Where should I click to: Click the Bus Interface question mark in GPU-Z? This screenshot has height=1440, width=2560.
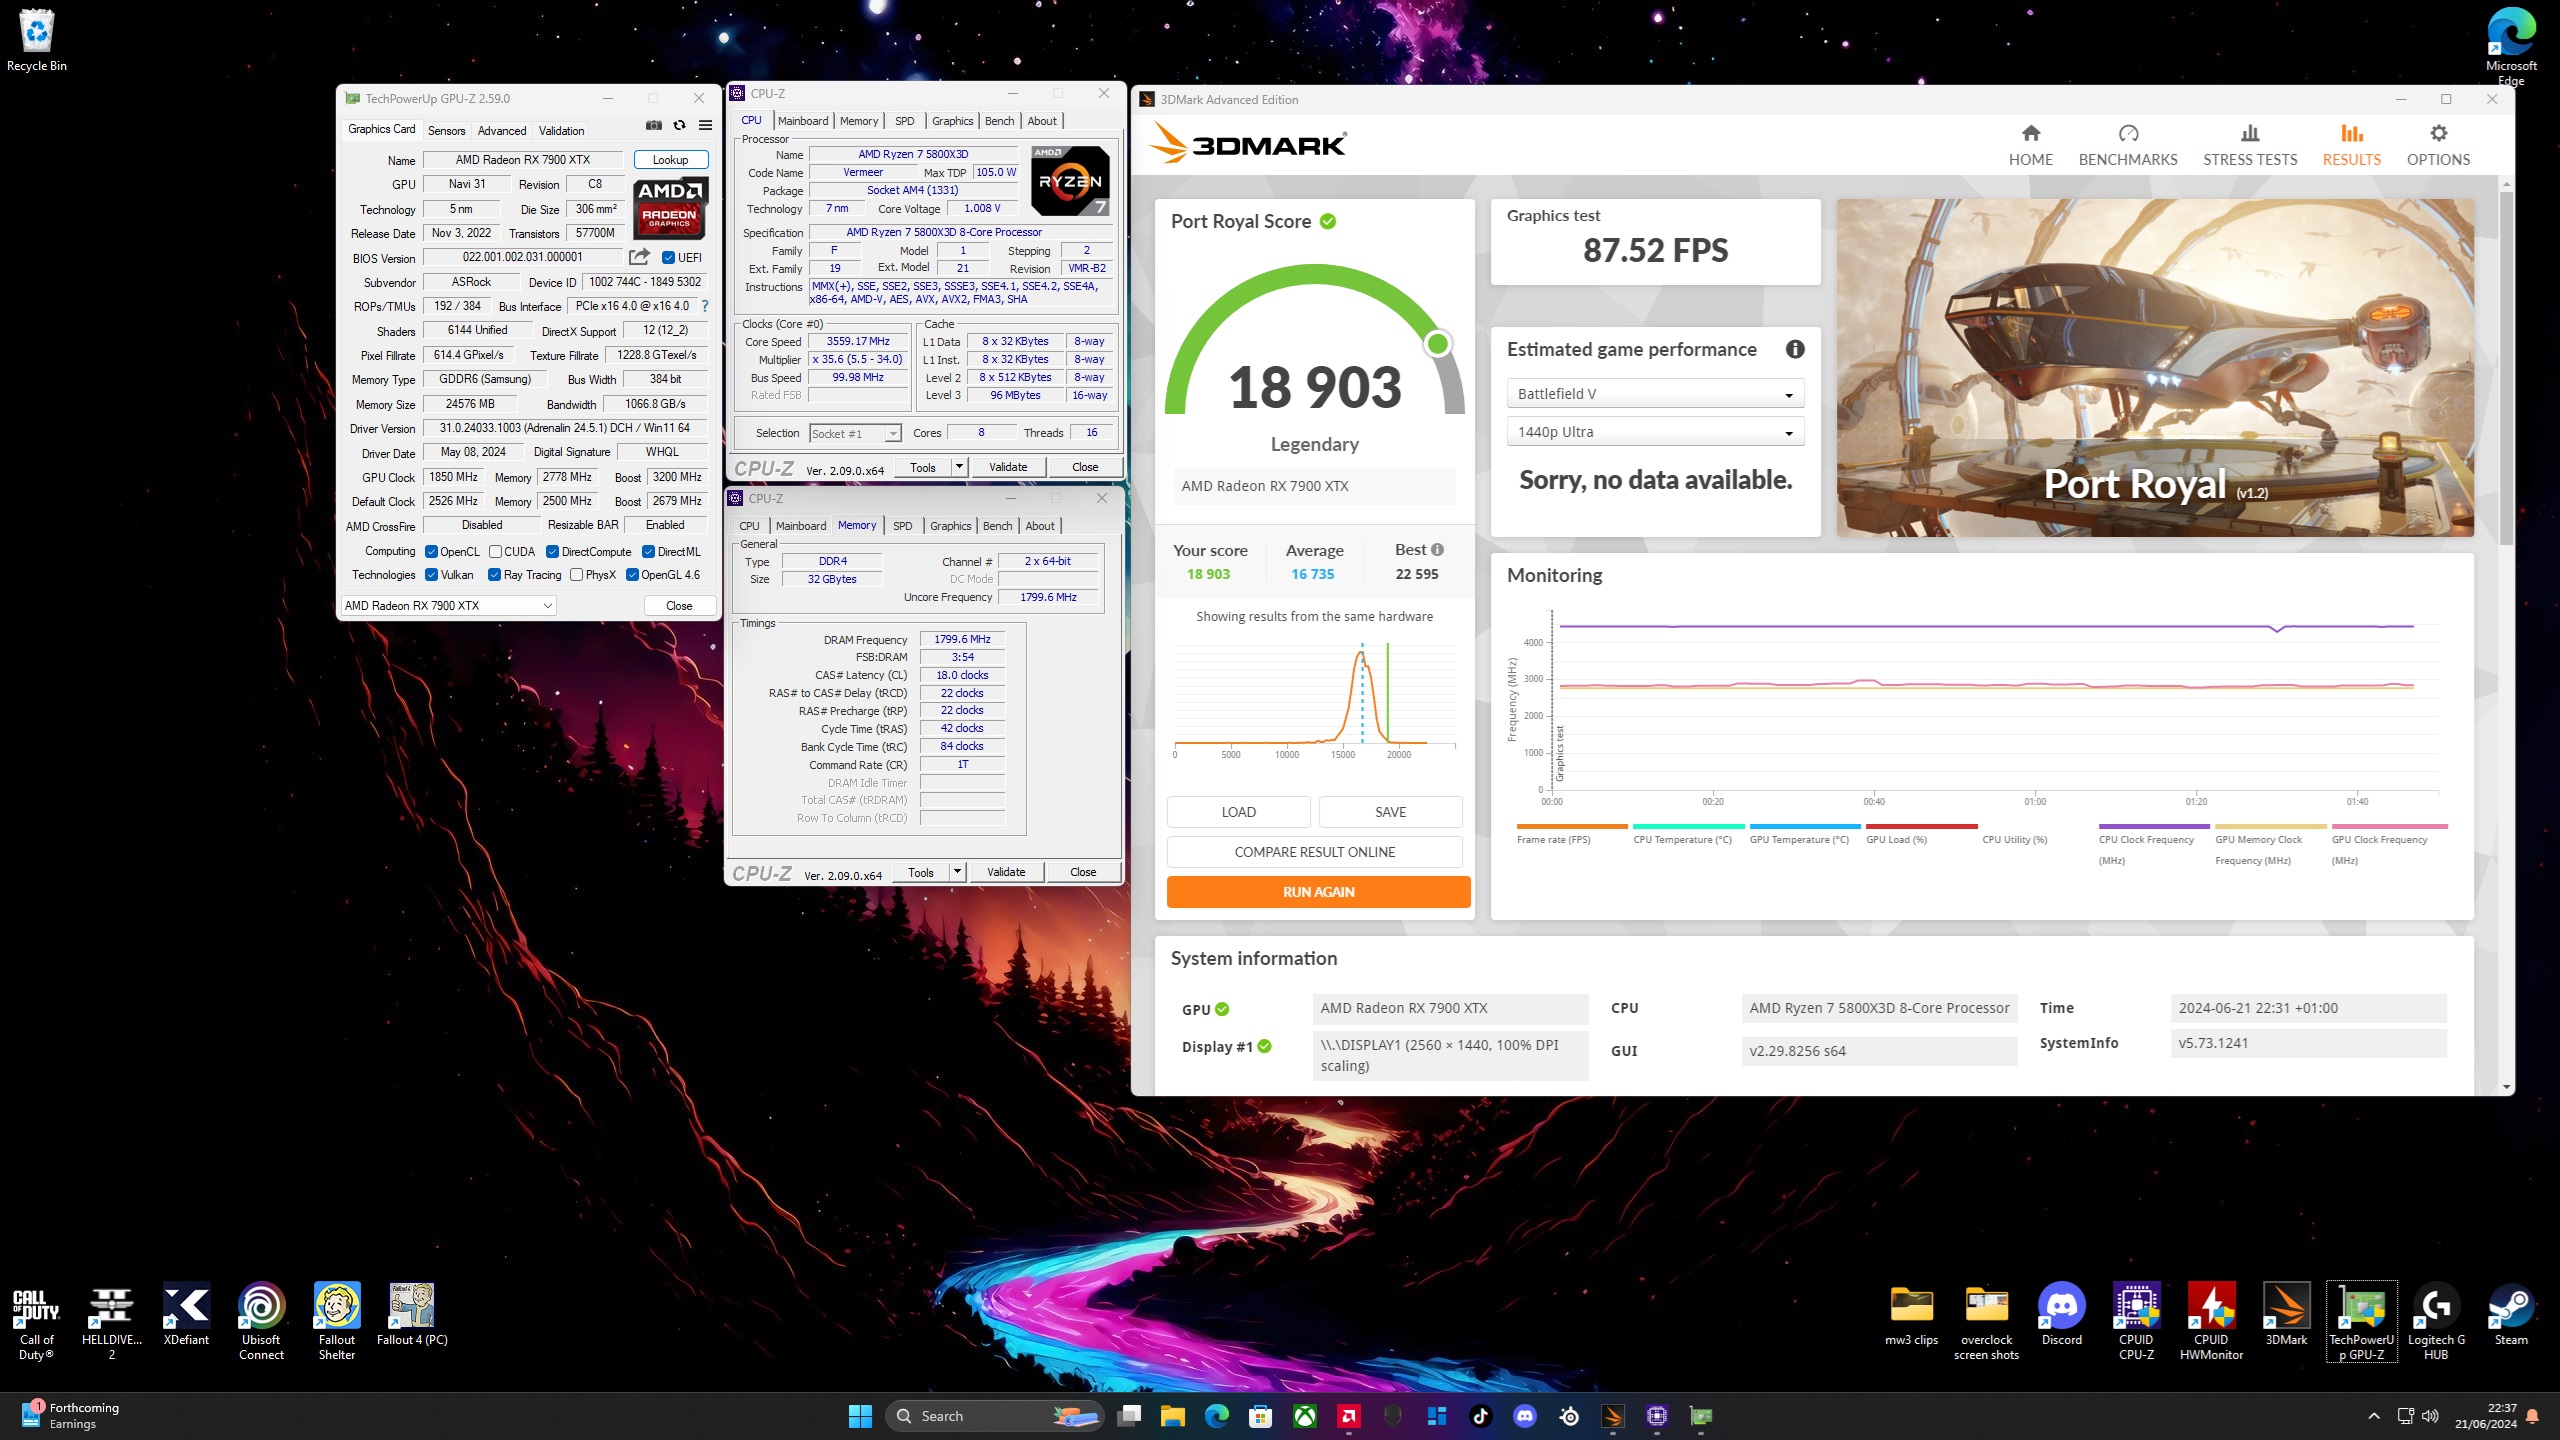705,306
